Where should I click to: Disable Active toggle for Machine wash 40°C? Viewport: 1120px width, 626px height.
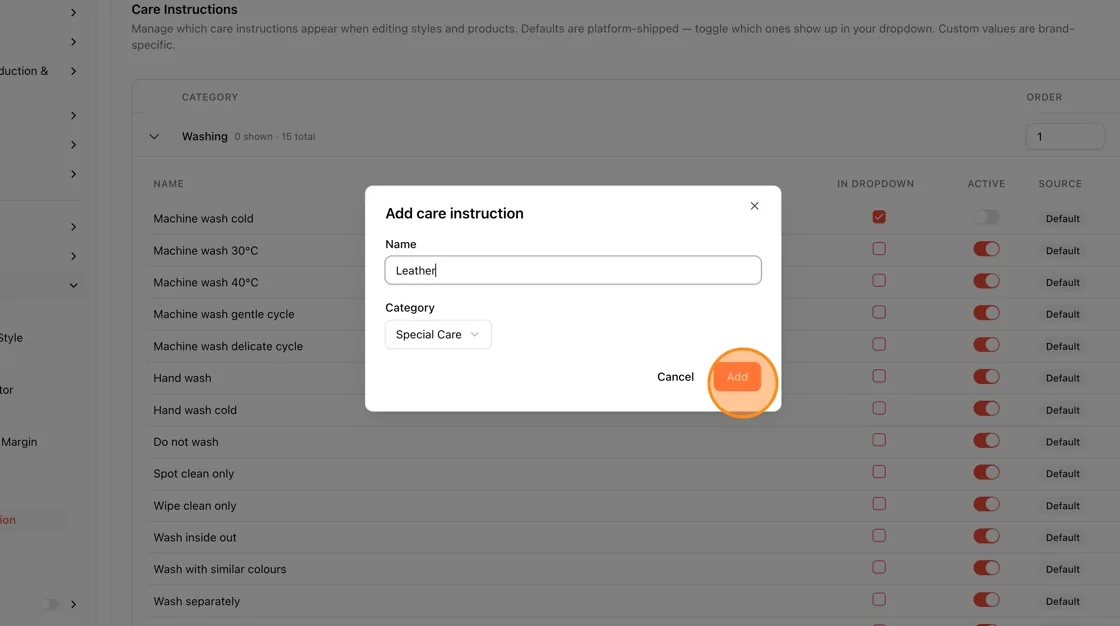986,281
